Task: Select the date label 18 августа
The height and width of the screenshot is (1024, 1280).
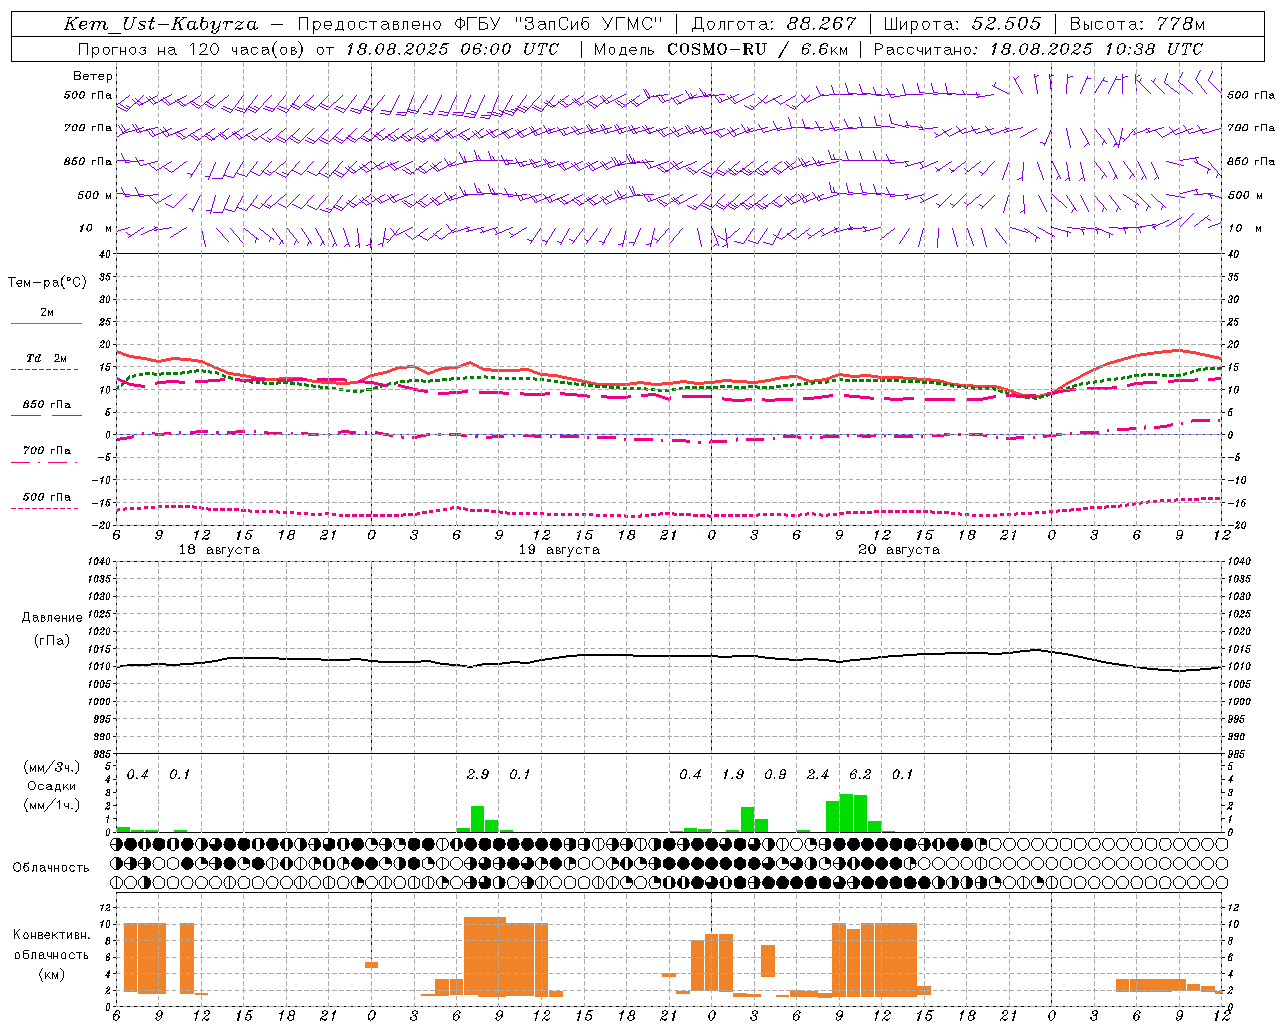Action: pos(219,550)
